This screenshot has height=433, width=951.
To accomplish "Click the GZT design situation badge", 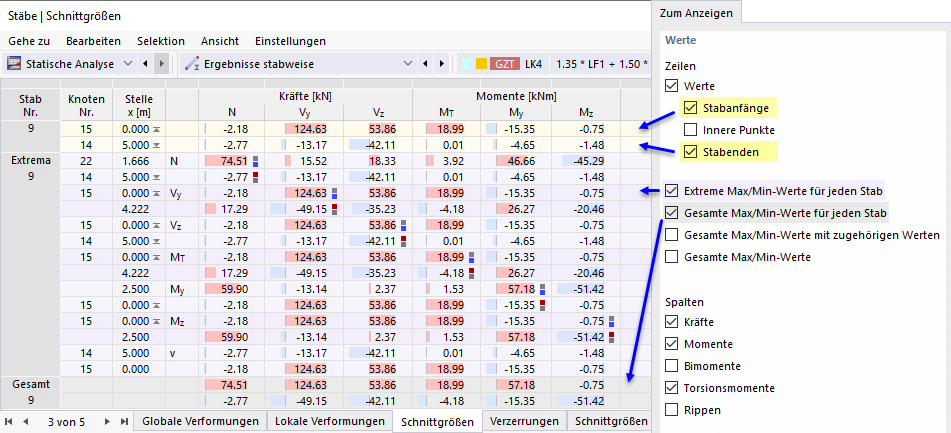I will [505, 64].
